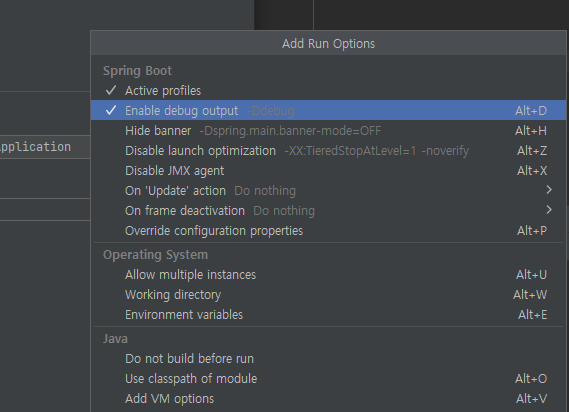569x412 pixels.
Task: Enable the Hide banner option
Action: click(x=328, y=130)
